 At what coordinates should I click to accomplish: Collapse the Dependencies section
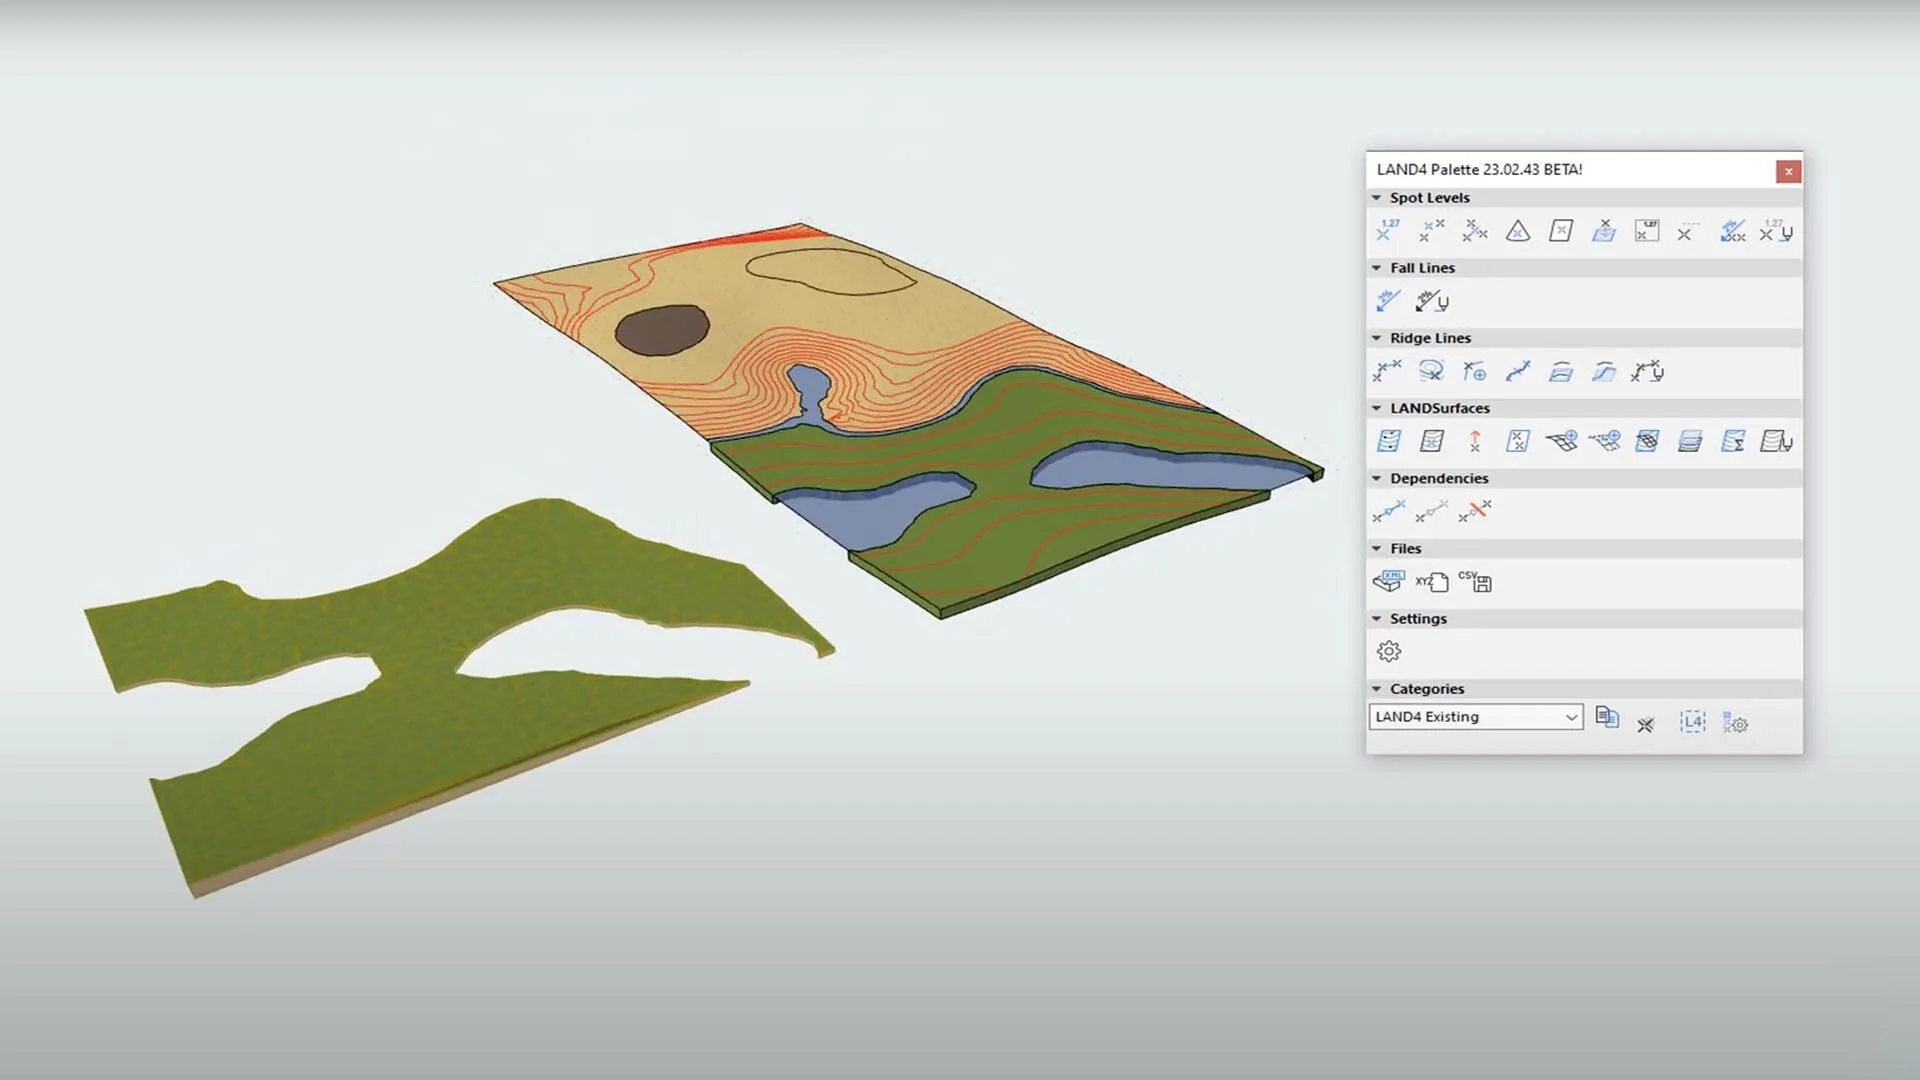(x=1377, y=478)
